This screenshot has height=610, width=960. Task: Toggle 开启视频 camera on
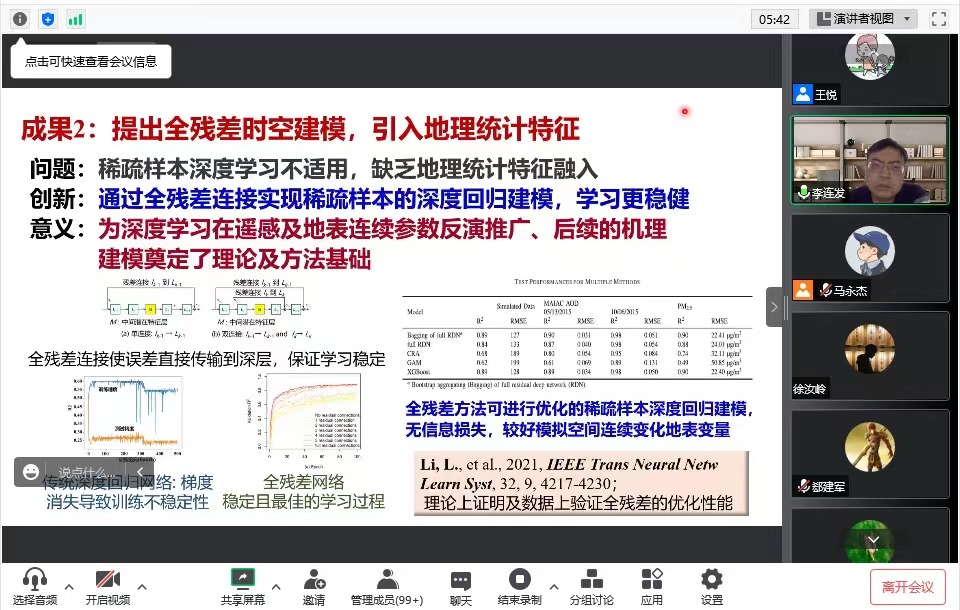click(x=107, y=587)
